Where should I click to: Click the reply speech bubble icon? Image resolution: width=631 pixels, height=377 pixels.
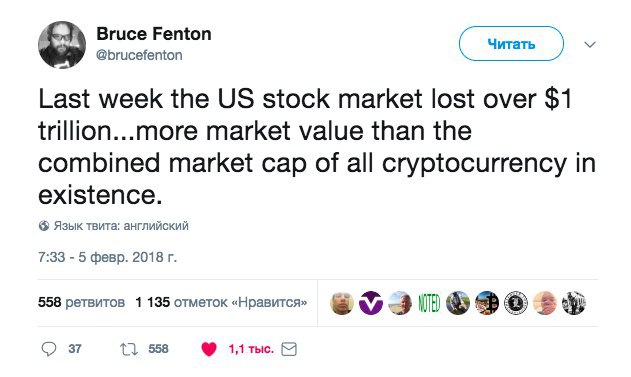coord(49,349)
